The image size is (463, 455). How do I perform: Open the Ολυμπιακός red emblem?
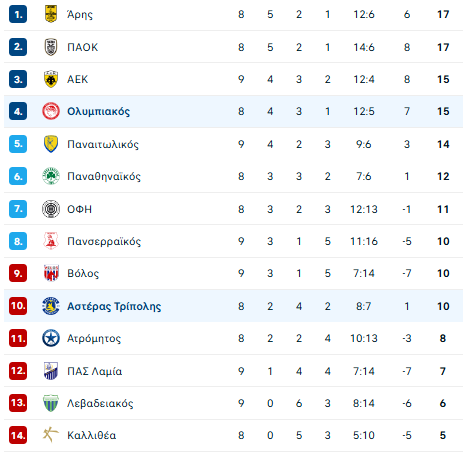coord(51,111)
